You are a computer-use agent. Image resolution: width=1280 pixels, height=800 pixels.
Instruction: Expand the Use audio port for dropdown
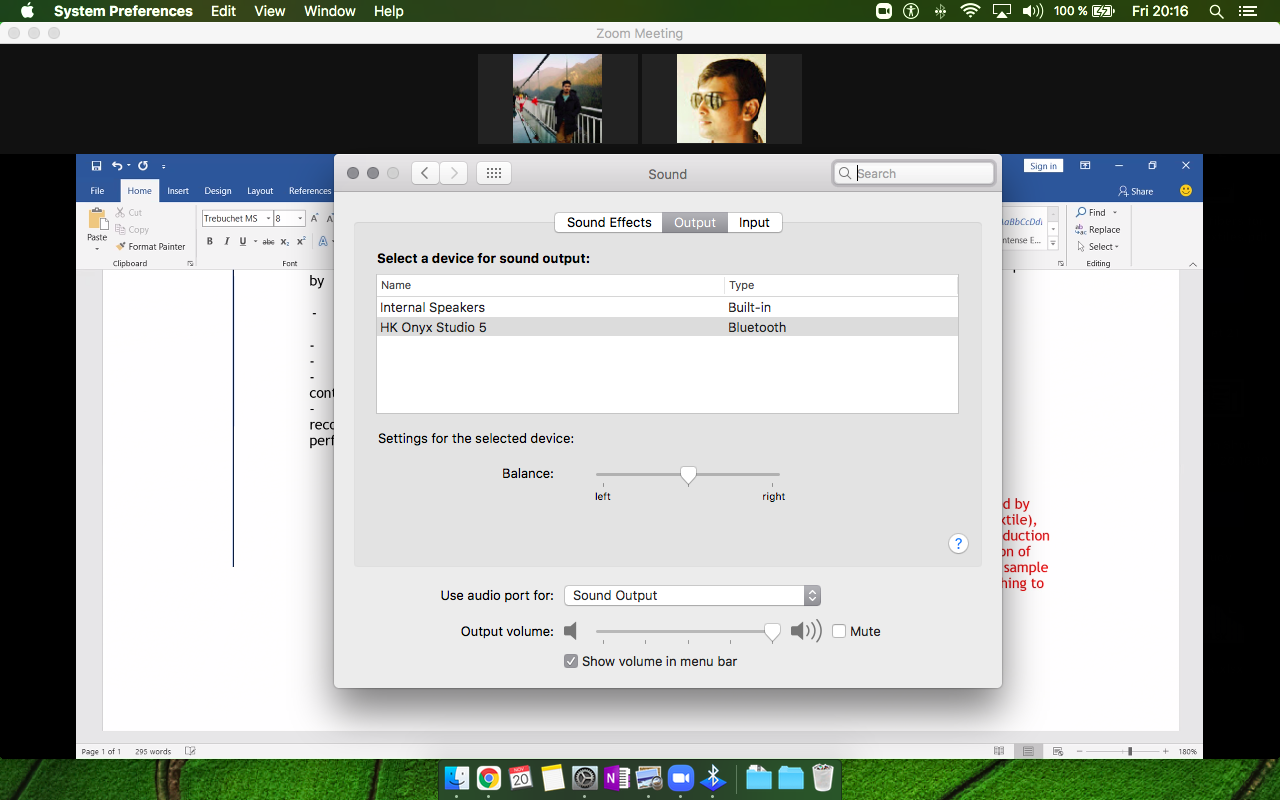pyautogui.click(x=692, y=595)
